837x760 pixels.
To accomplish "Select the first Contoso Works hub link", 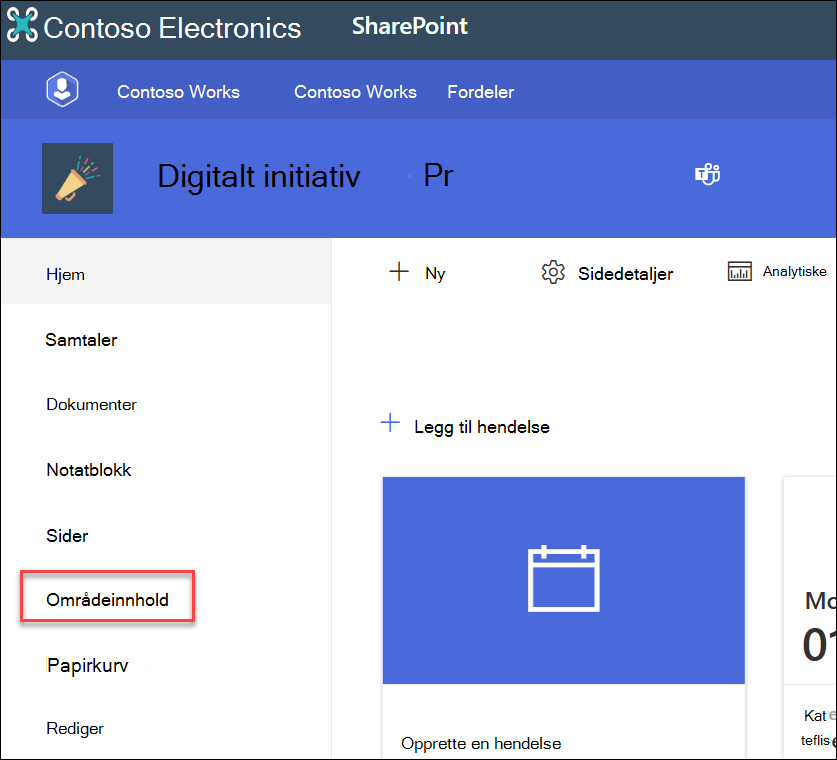I will [x=178, y=92].
